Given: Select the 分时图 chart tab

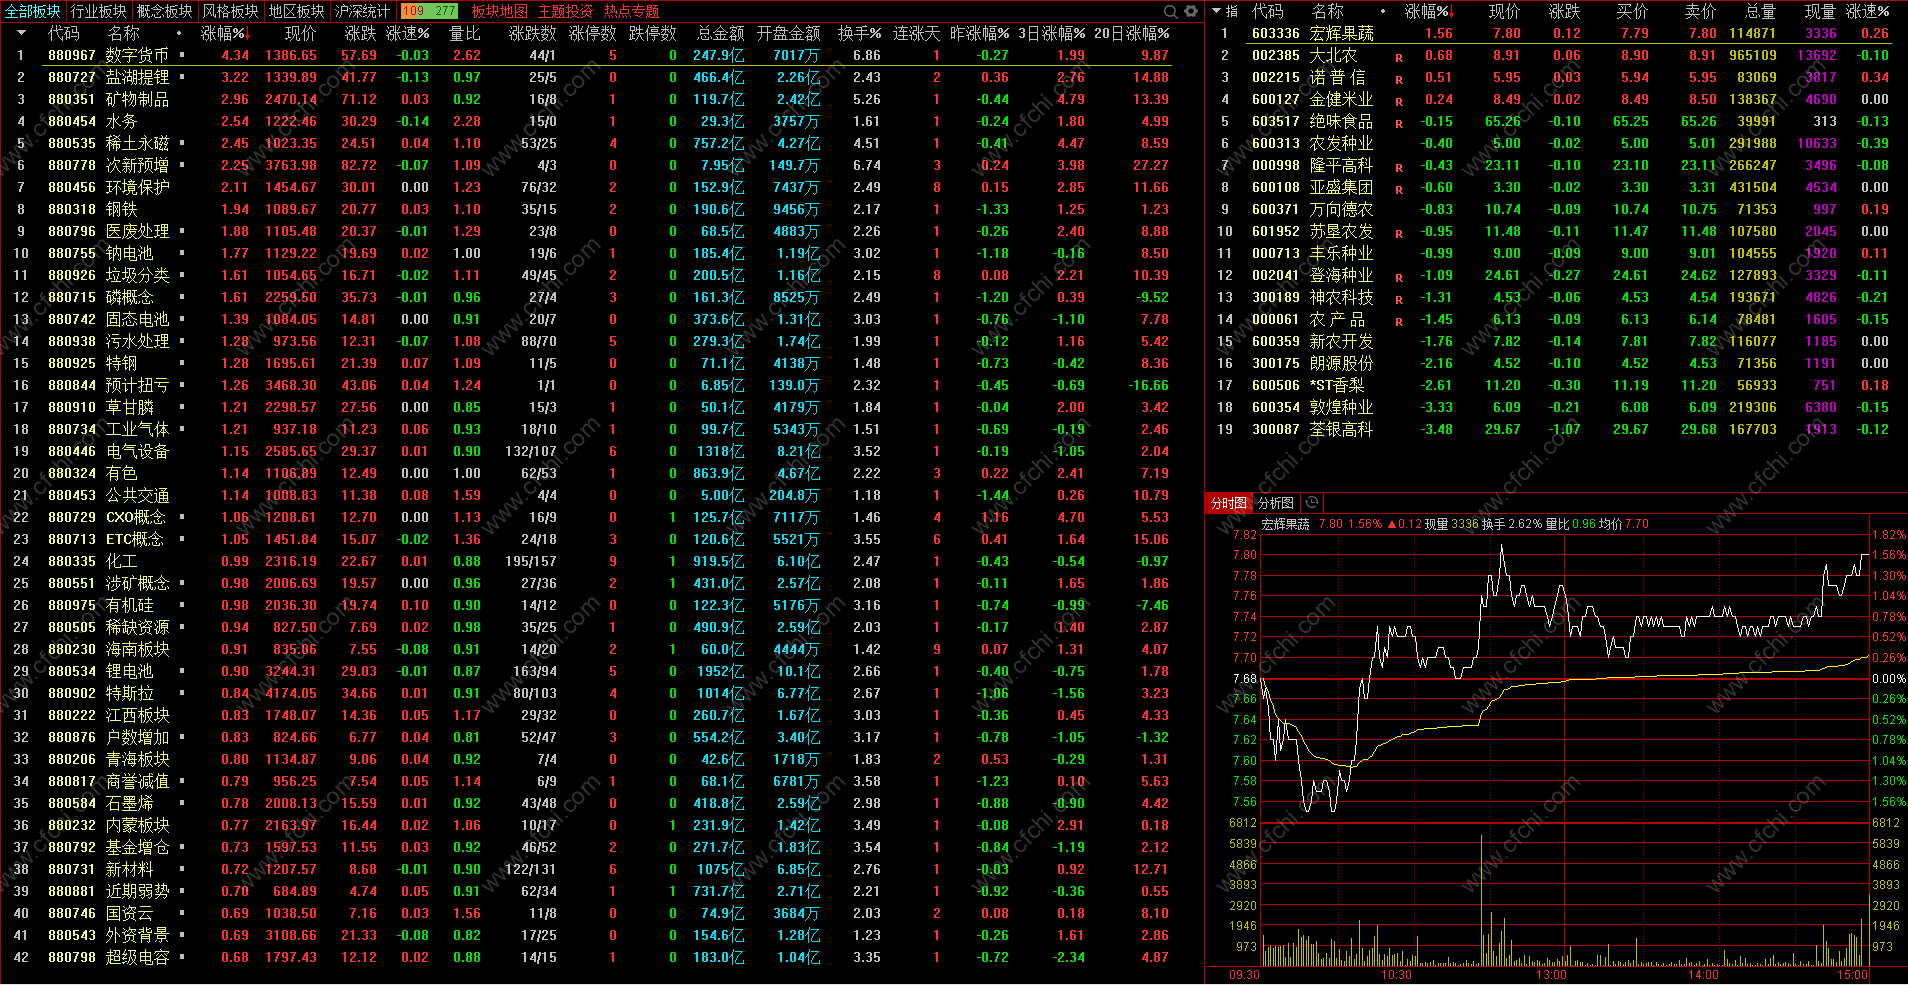Looking at the screenshot, I should coord(1229,503).
